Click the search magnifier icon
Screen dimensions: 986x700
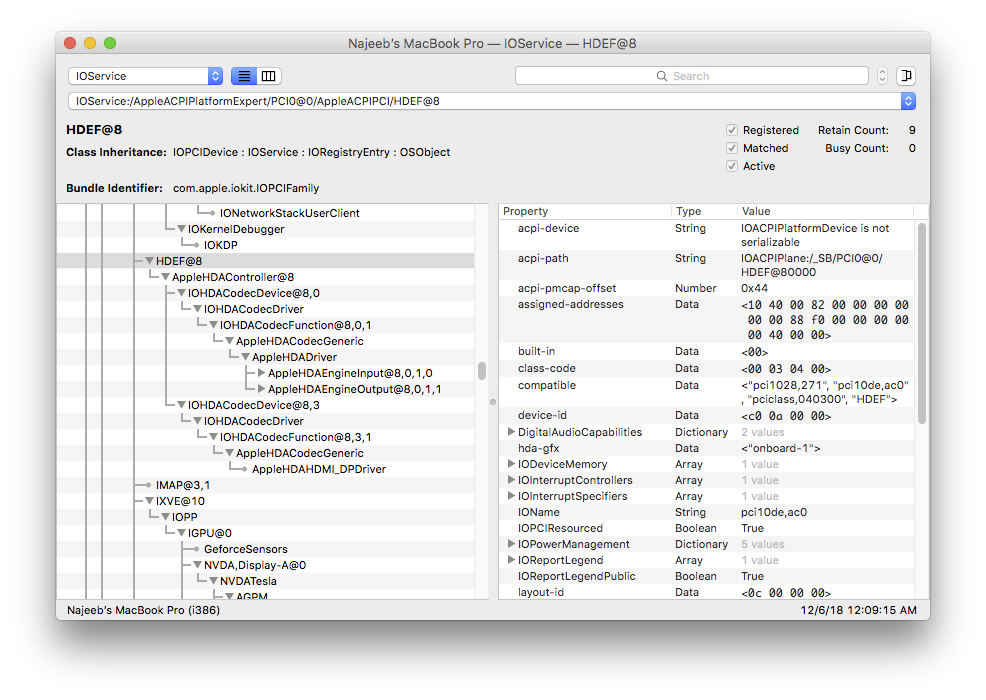662,76
